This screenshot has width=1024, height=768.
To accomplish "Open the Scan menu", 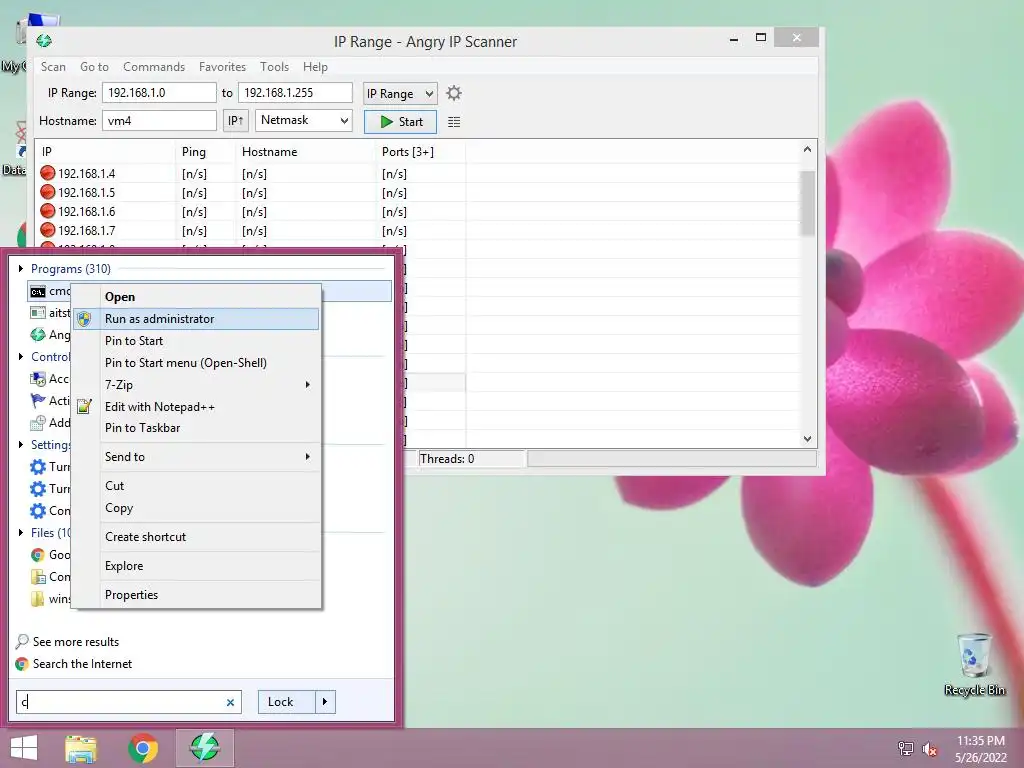I will (x=53, y=67).
